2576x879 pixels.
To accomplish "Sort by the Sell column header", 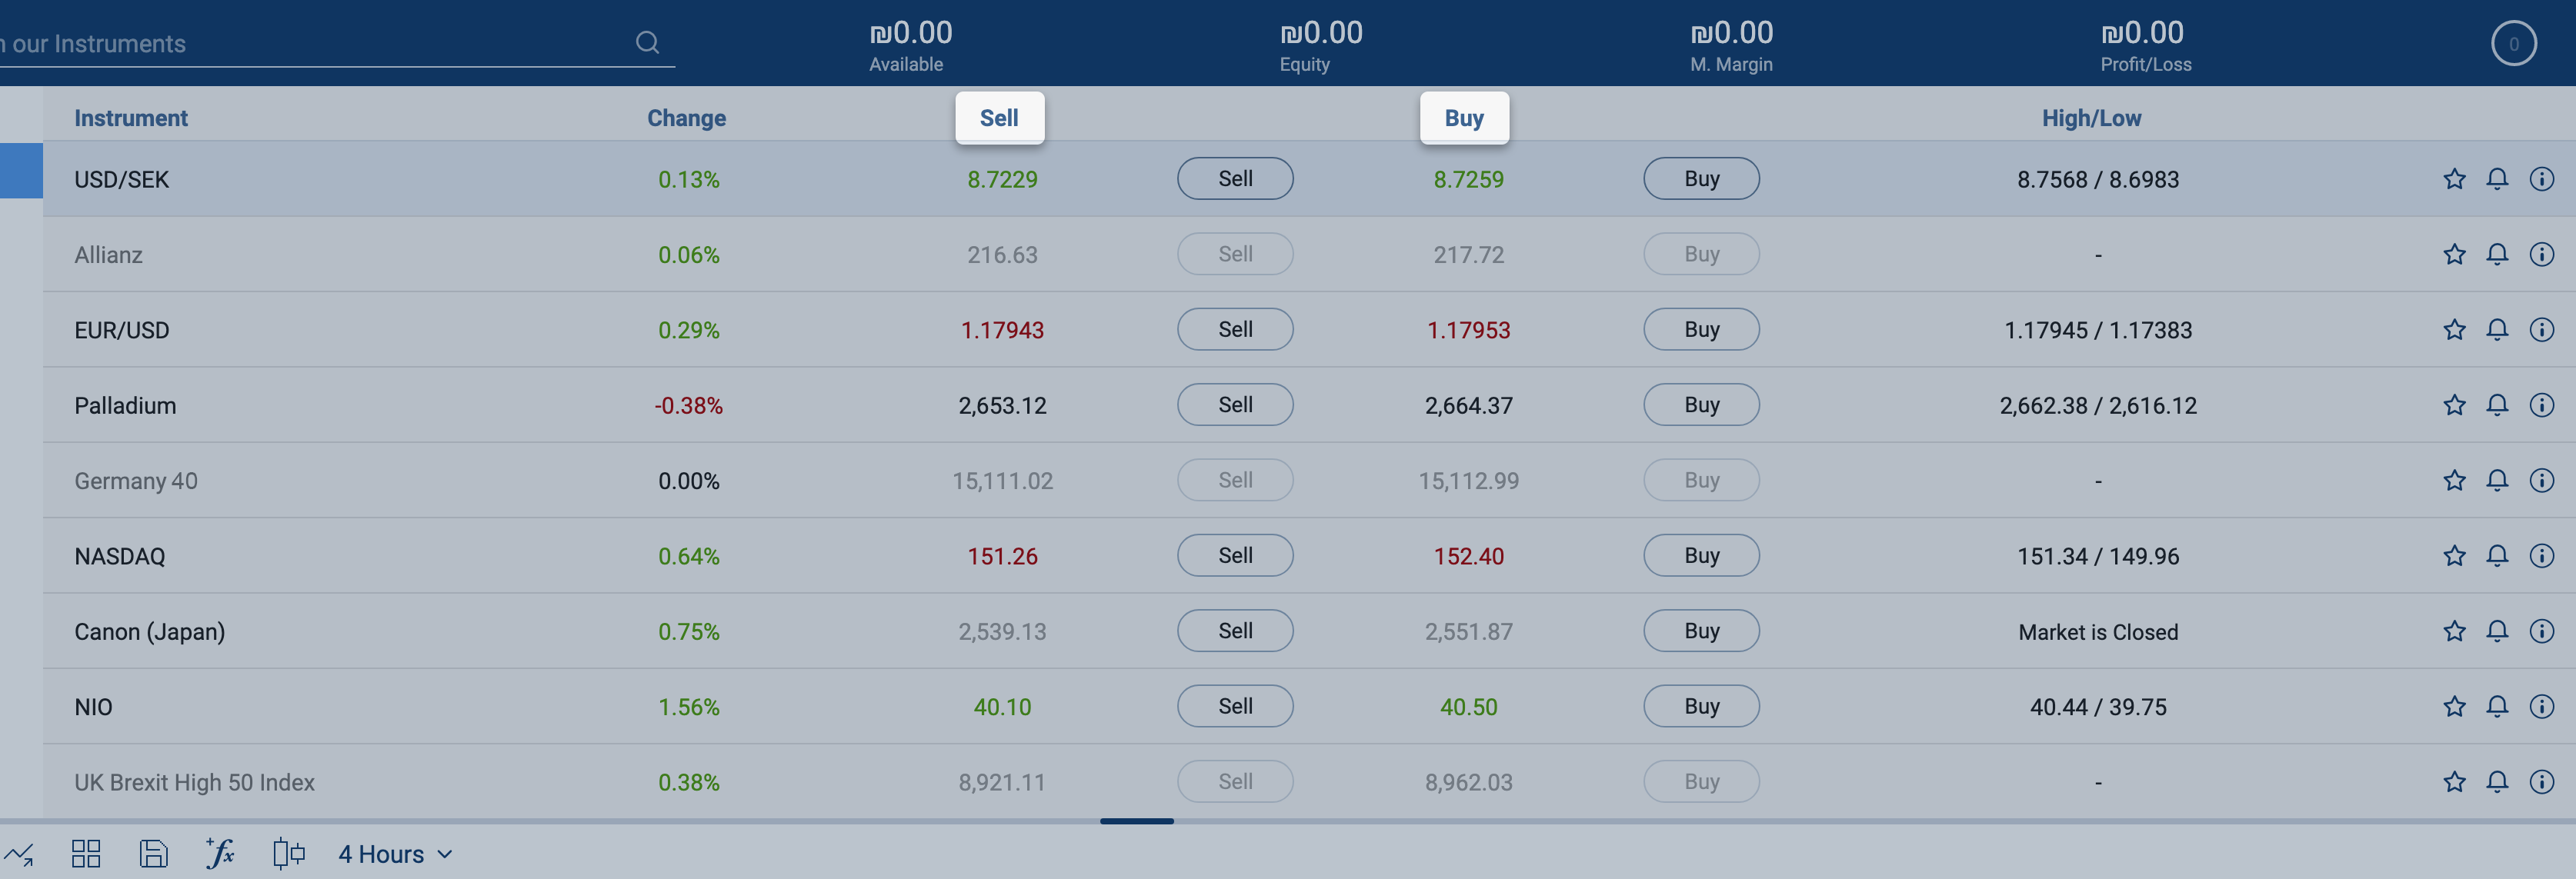I will click(x=999, y=118).
